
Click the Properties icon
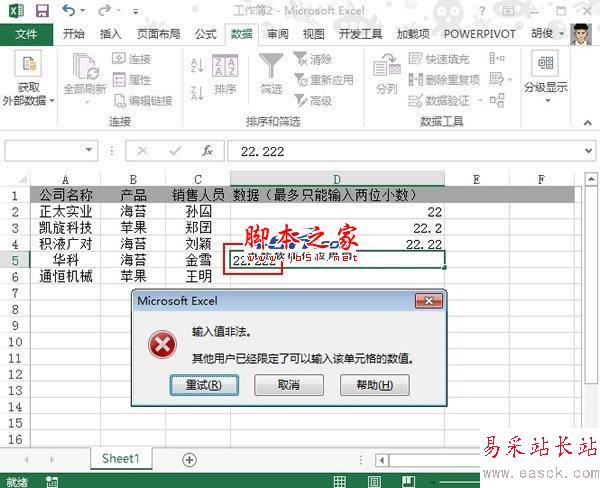(x=119, y=80)
